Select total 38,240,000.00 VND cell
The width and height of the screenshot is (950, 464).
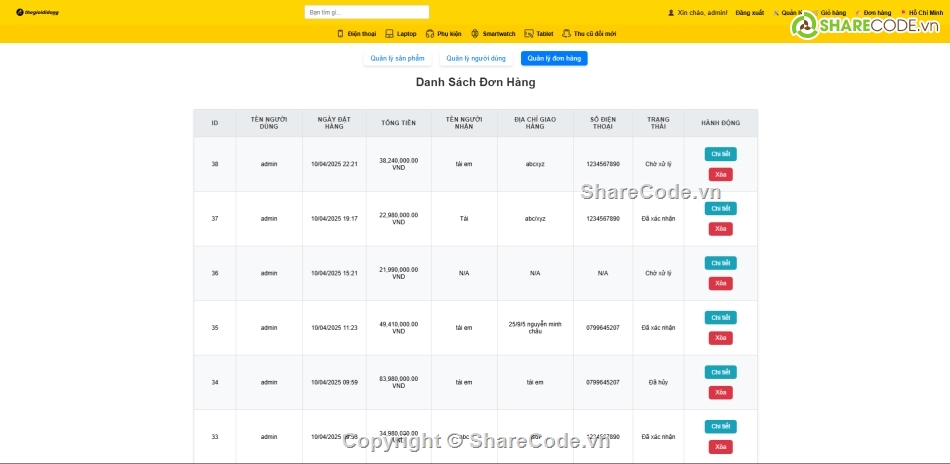pos(398,164)
